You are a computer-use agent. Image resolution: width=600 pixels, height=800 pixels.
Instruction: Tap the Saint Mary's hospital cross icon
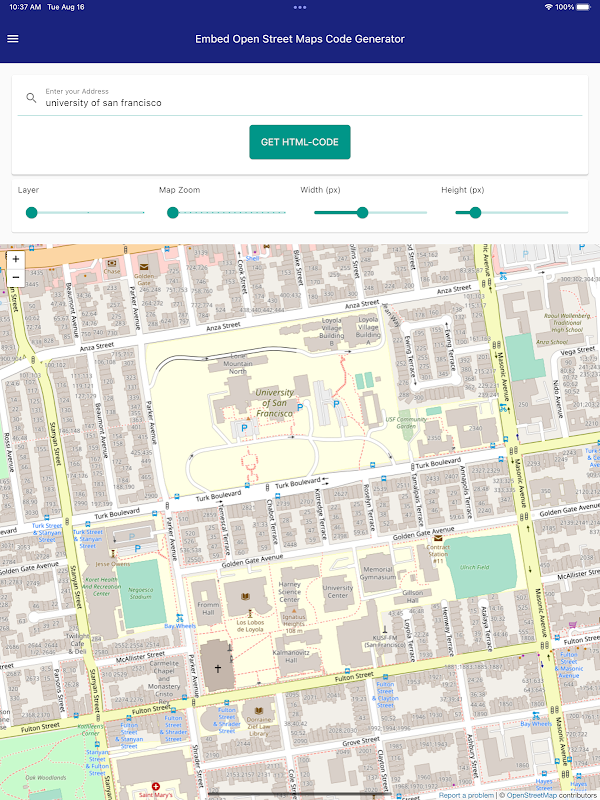(156, 786)
